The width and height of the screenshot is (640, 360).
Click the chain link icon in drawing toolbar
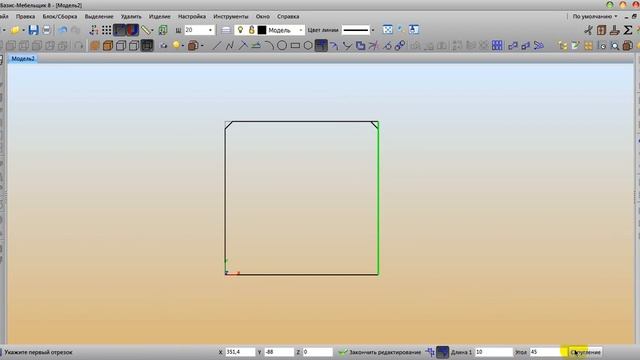pyautogui.click(x=400, y=45)
